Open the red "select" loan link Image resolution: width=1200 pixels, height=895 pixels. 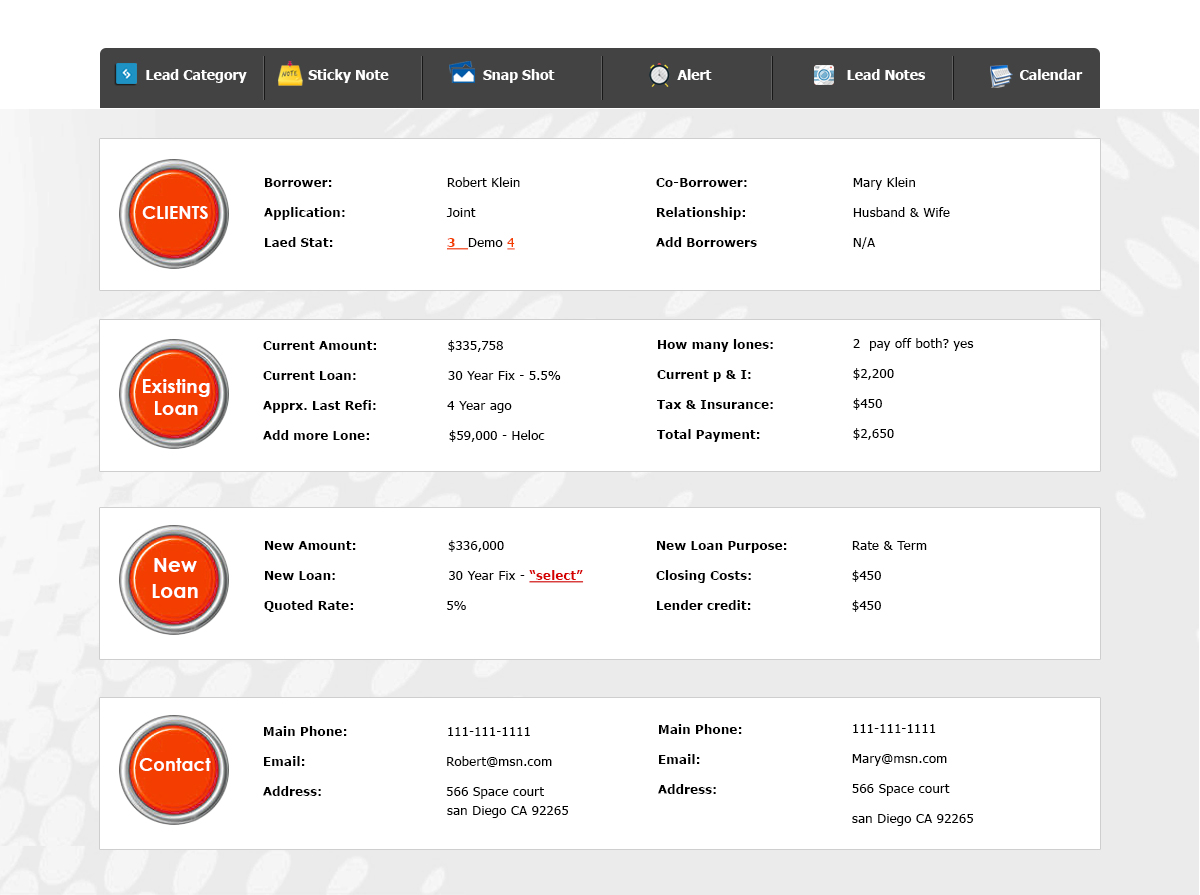[556, 576]
